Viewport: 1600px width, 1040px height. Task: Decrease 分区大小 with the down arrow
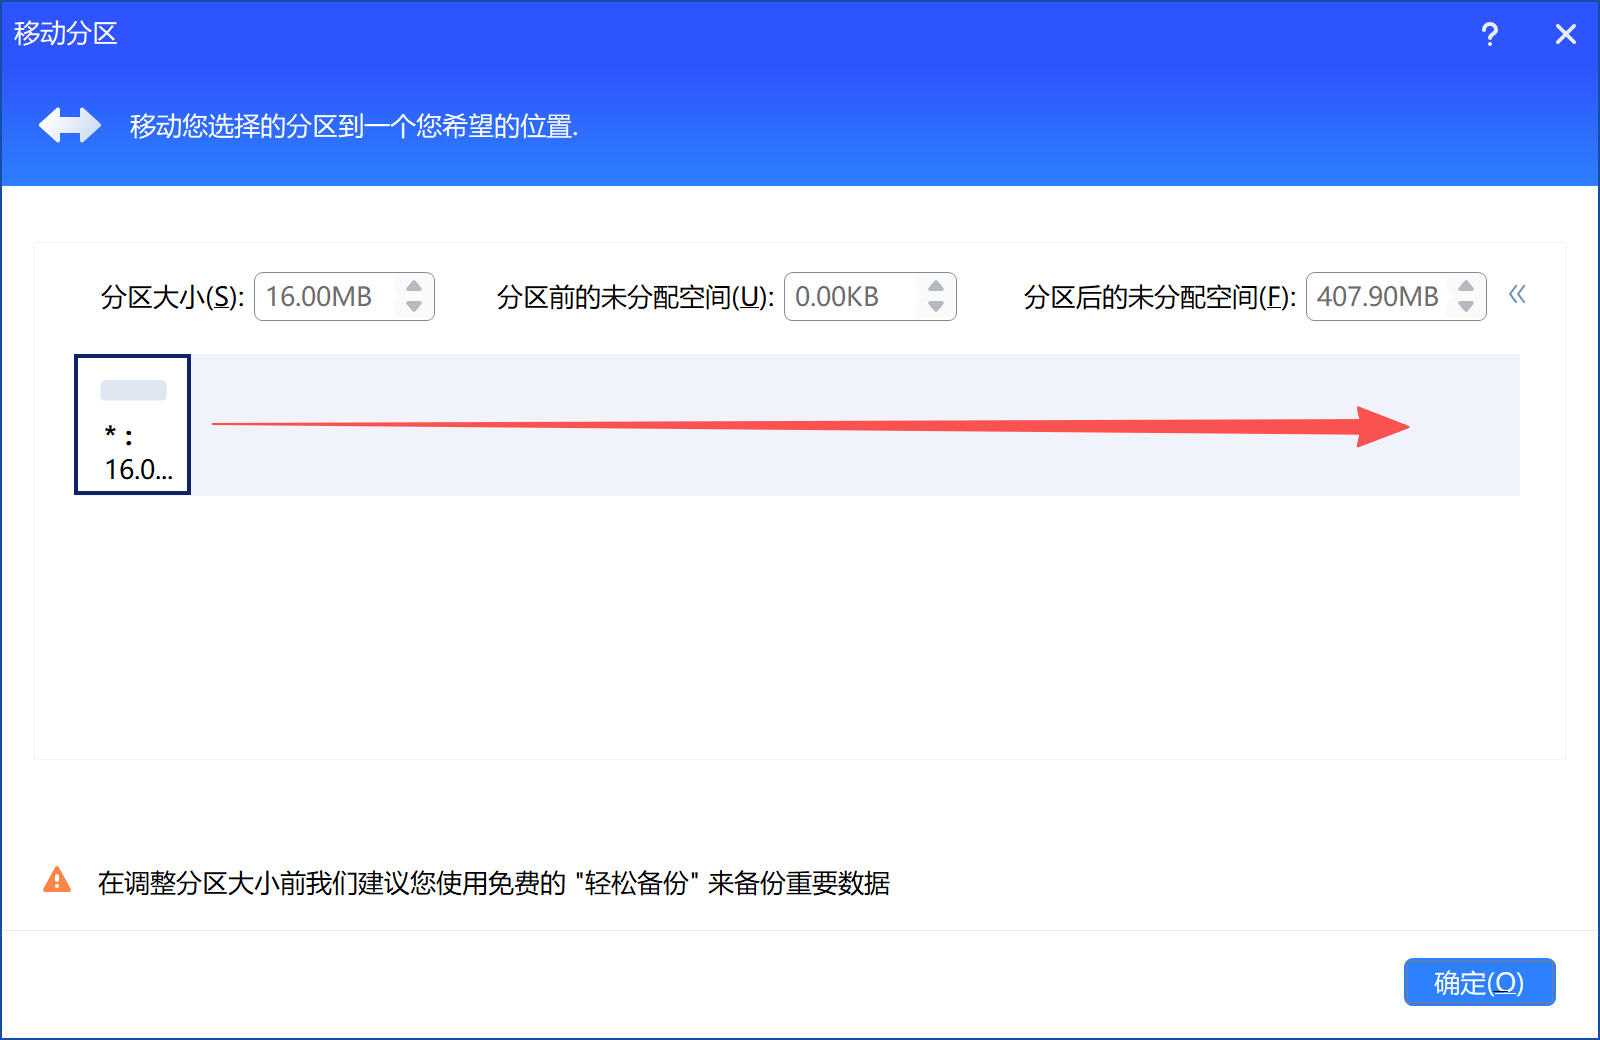pos(414,307)
